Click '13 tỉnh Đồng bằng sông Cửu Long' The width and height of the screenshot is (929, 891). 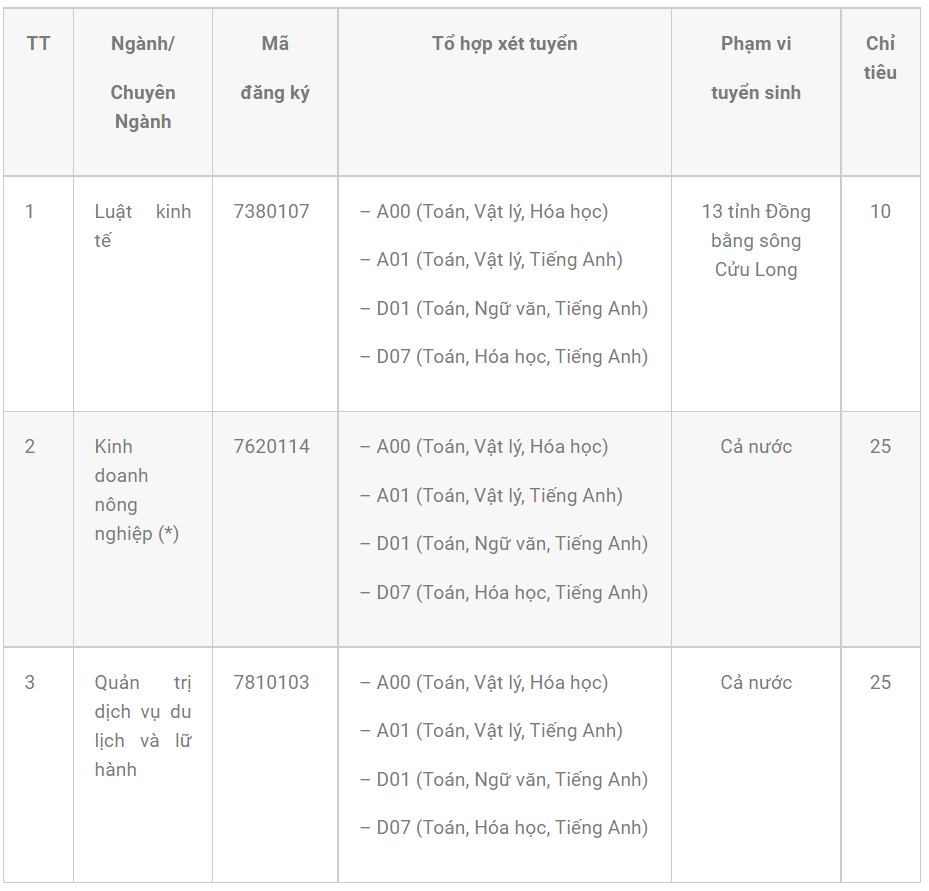756,240
